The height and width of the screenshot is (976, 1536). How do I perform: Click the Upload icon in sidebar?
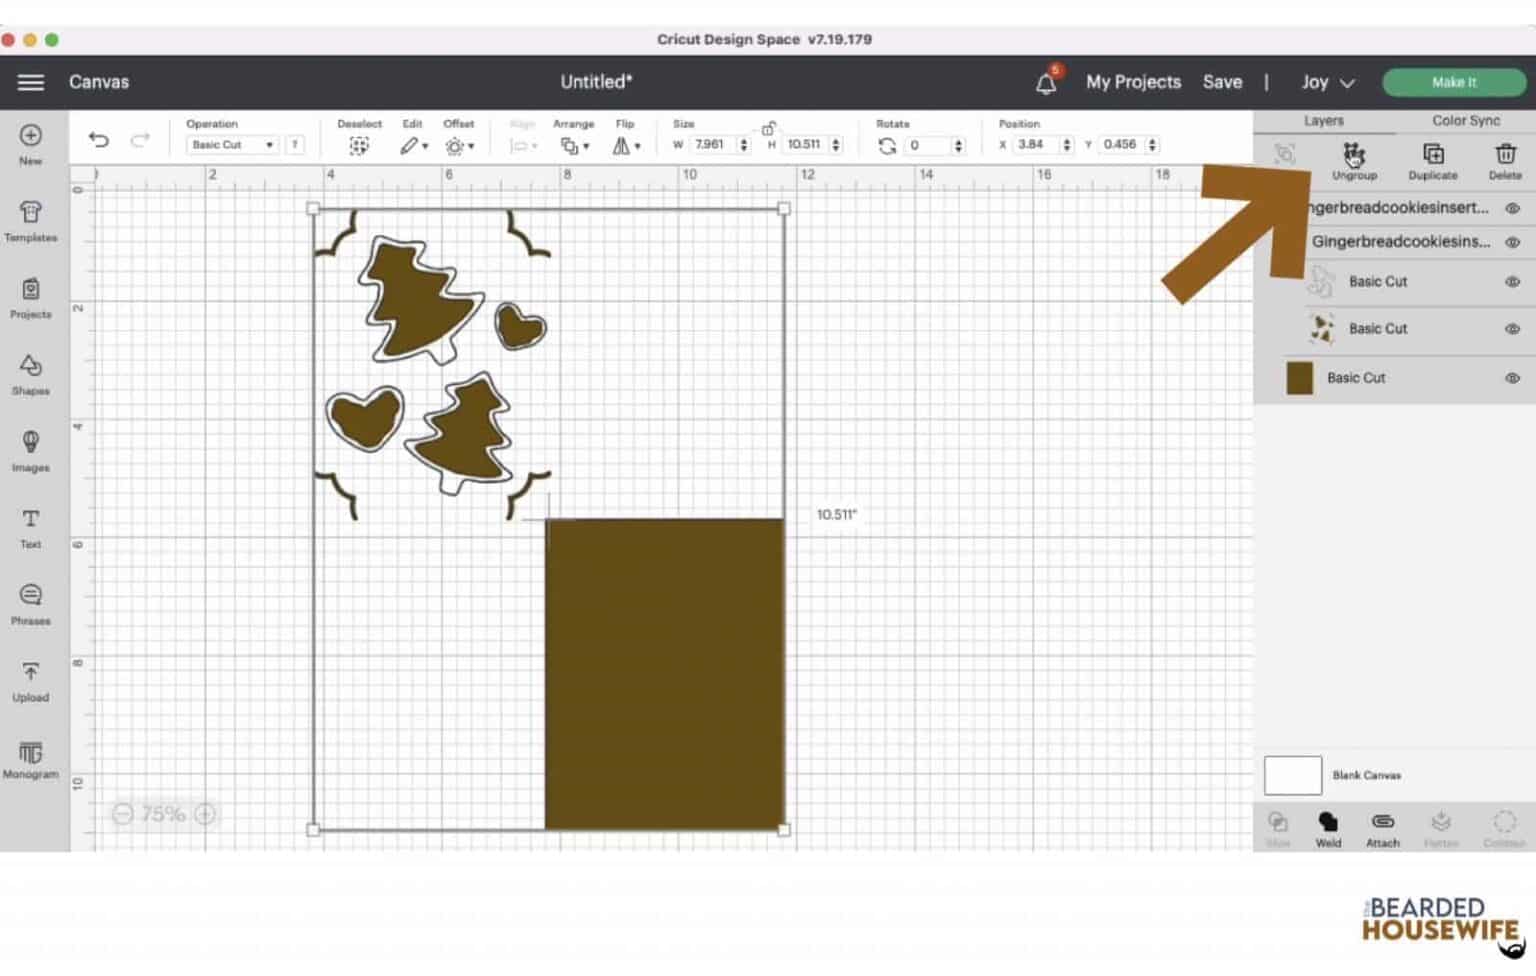(x=30, y=680)
